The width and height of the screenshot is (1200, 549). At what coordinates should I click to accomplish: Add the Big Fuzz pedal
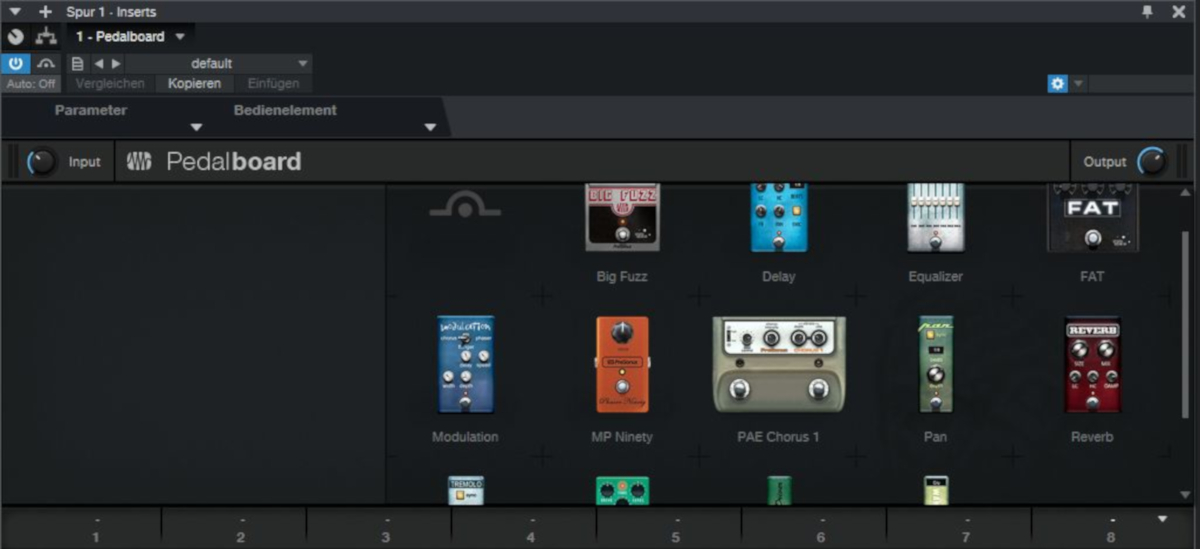pyautogui.click(x=622, y=217)
